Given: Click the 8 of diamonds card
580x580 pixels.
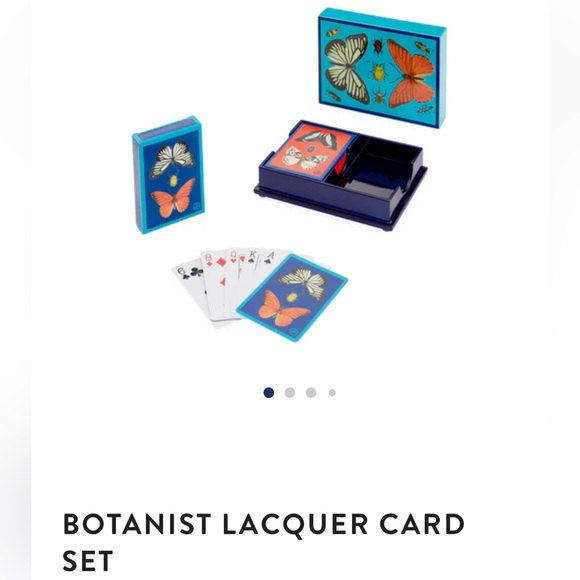Looking at the screenshot, I should point(214,281).
